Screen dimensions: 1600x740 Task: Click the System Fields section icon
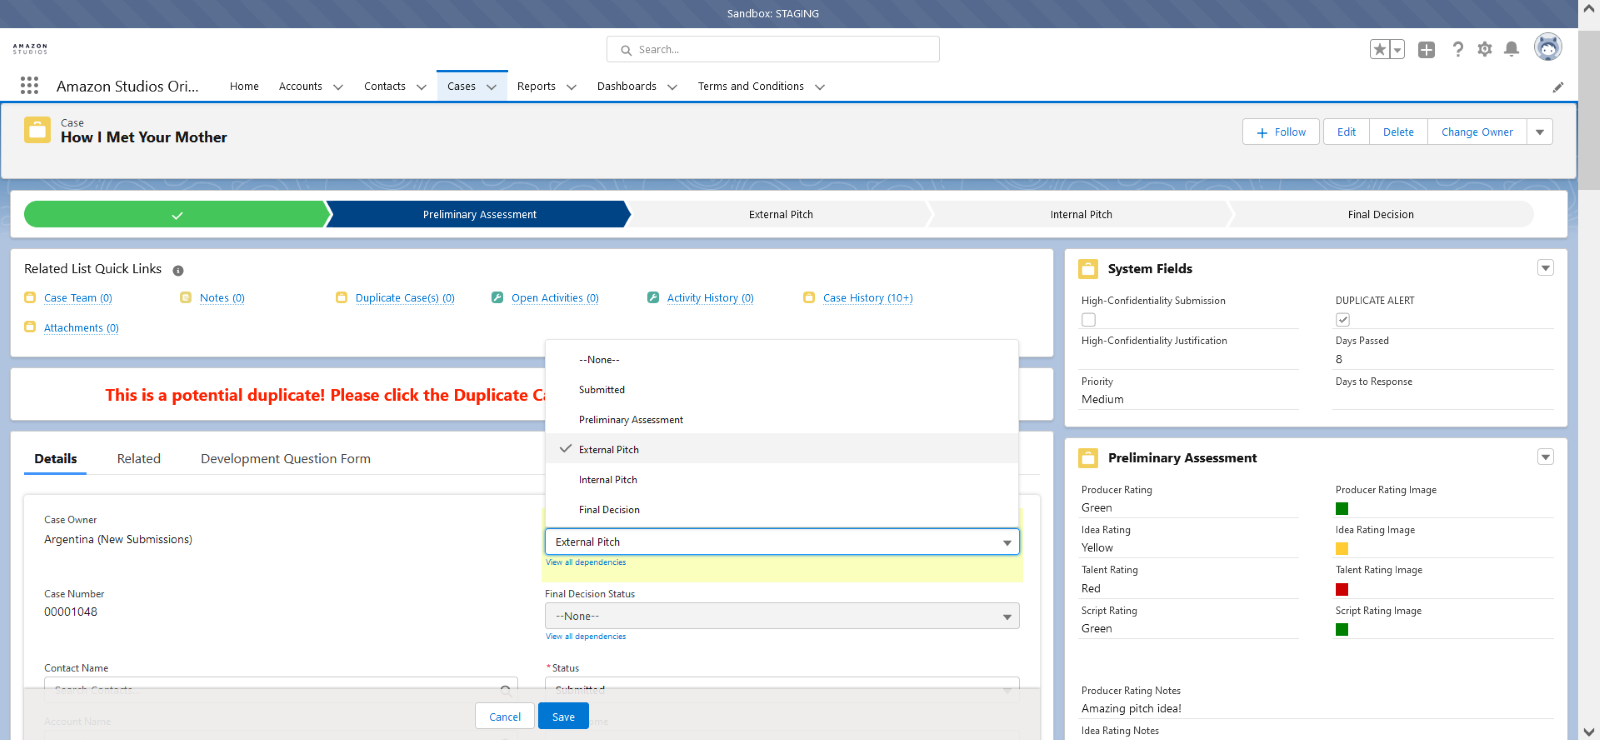[x=1088, y=269]
